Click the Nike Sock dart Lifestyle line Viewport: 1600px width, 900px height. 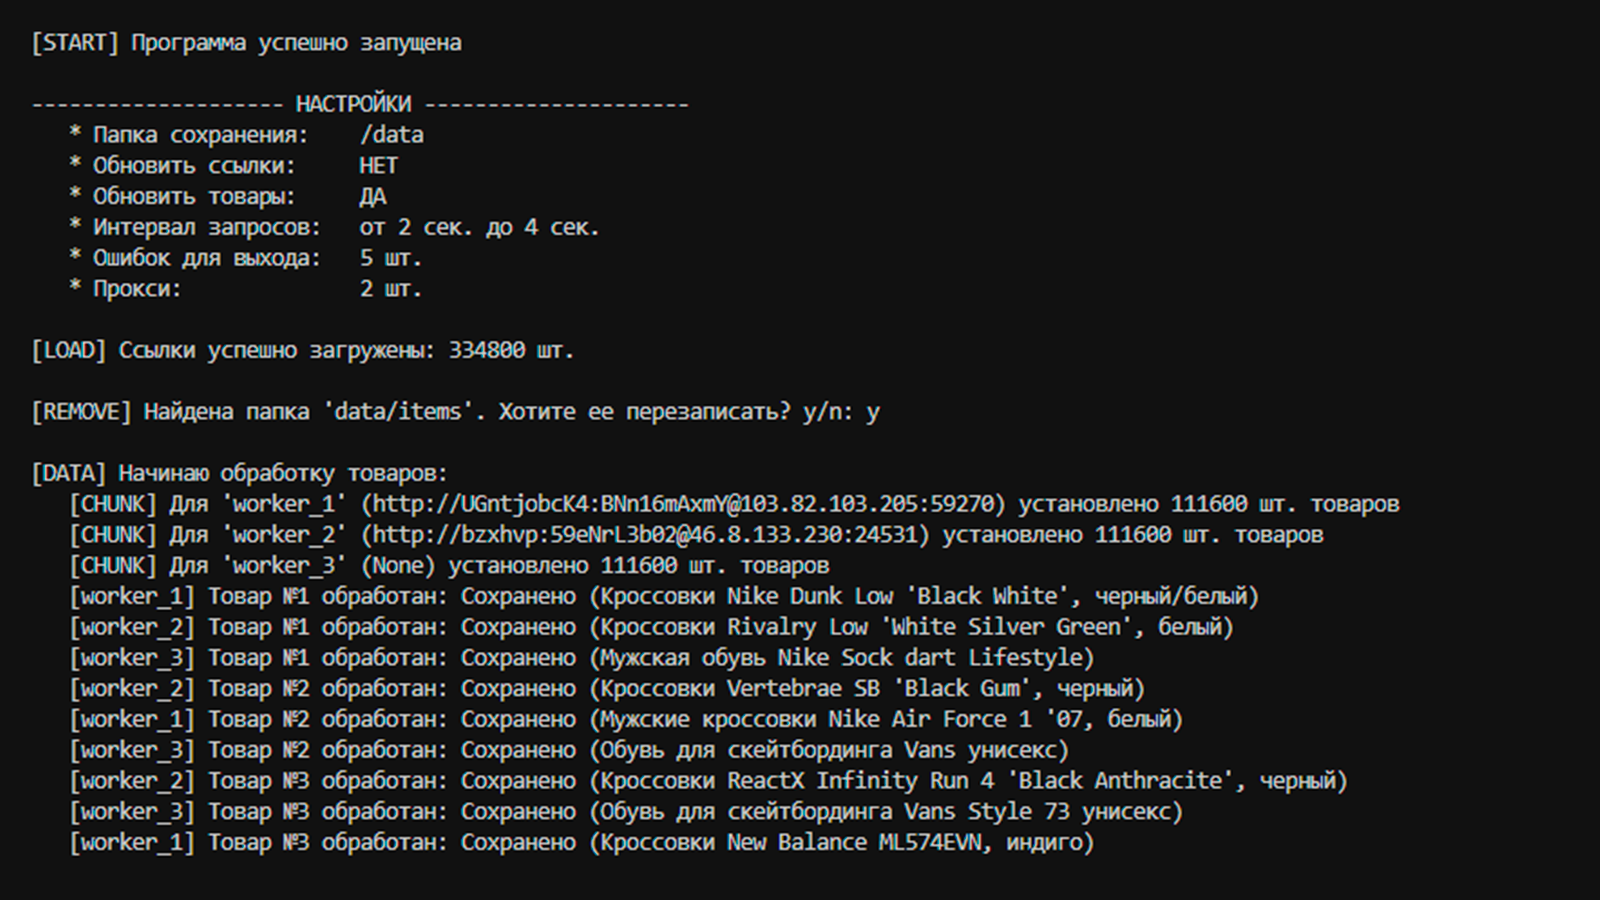pyautogui.click(x=581, y=658)
